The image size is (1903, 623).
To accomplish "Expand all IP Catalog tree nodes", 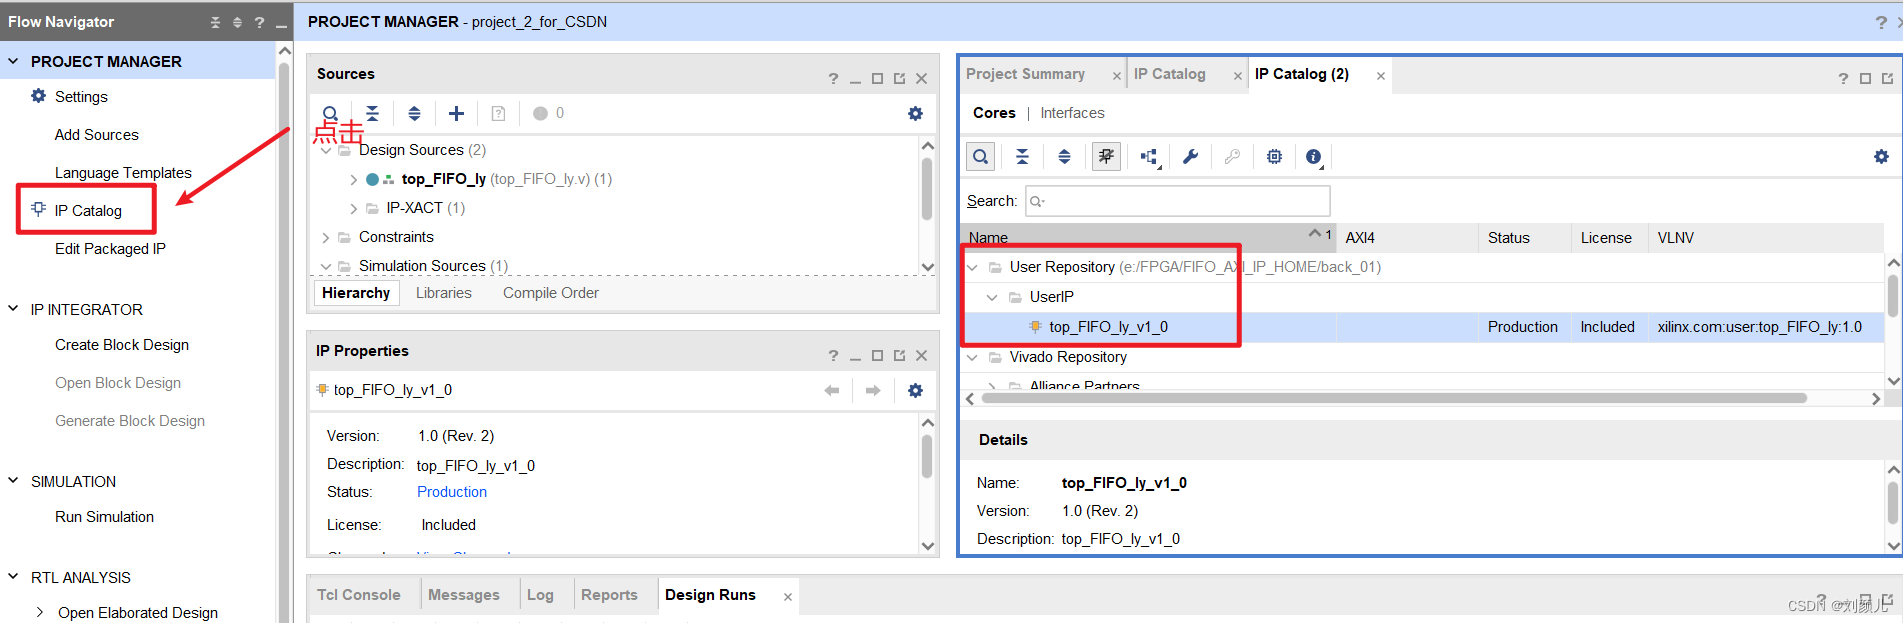I will 1064,156.
